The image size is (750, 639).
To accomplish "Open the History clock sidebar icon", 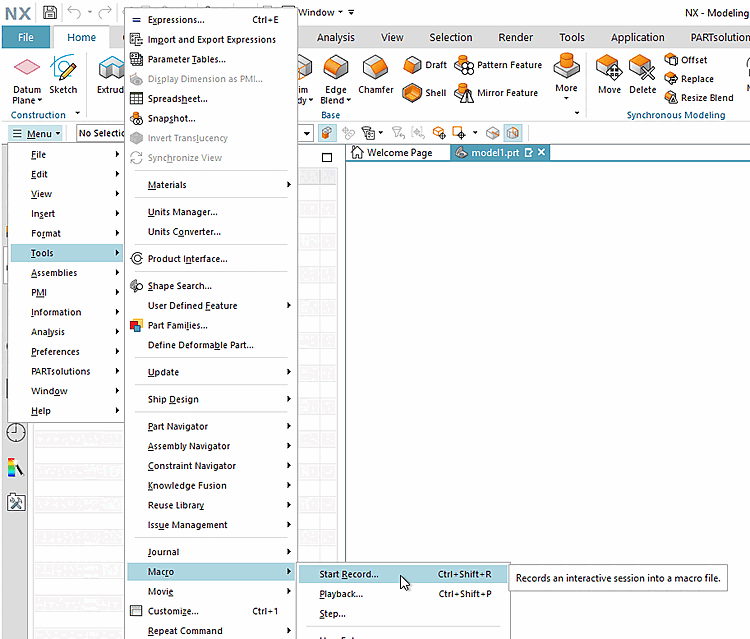I will [16, 432].
